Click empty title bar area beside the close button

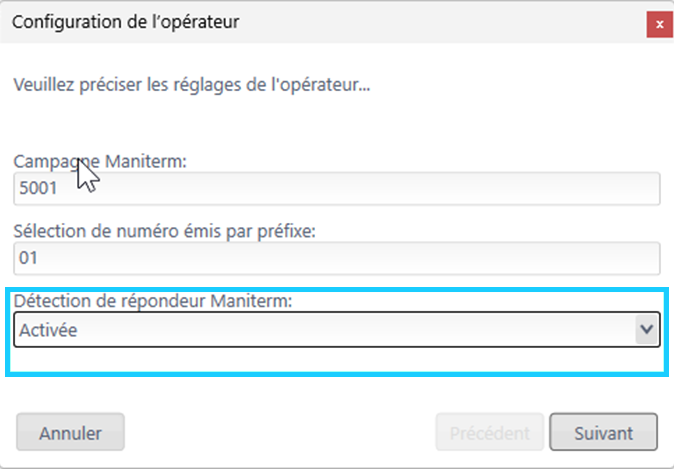(x=443, y=22)
